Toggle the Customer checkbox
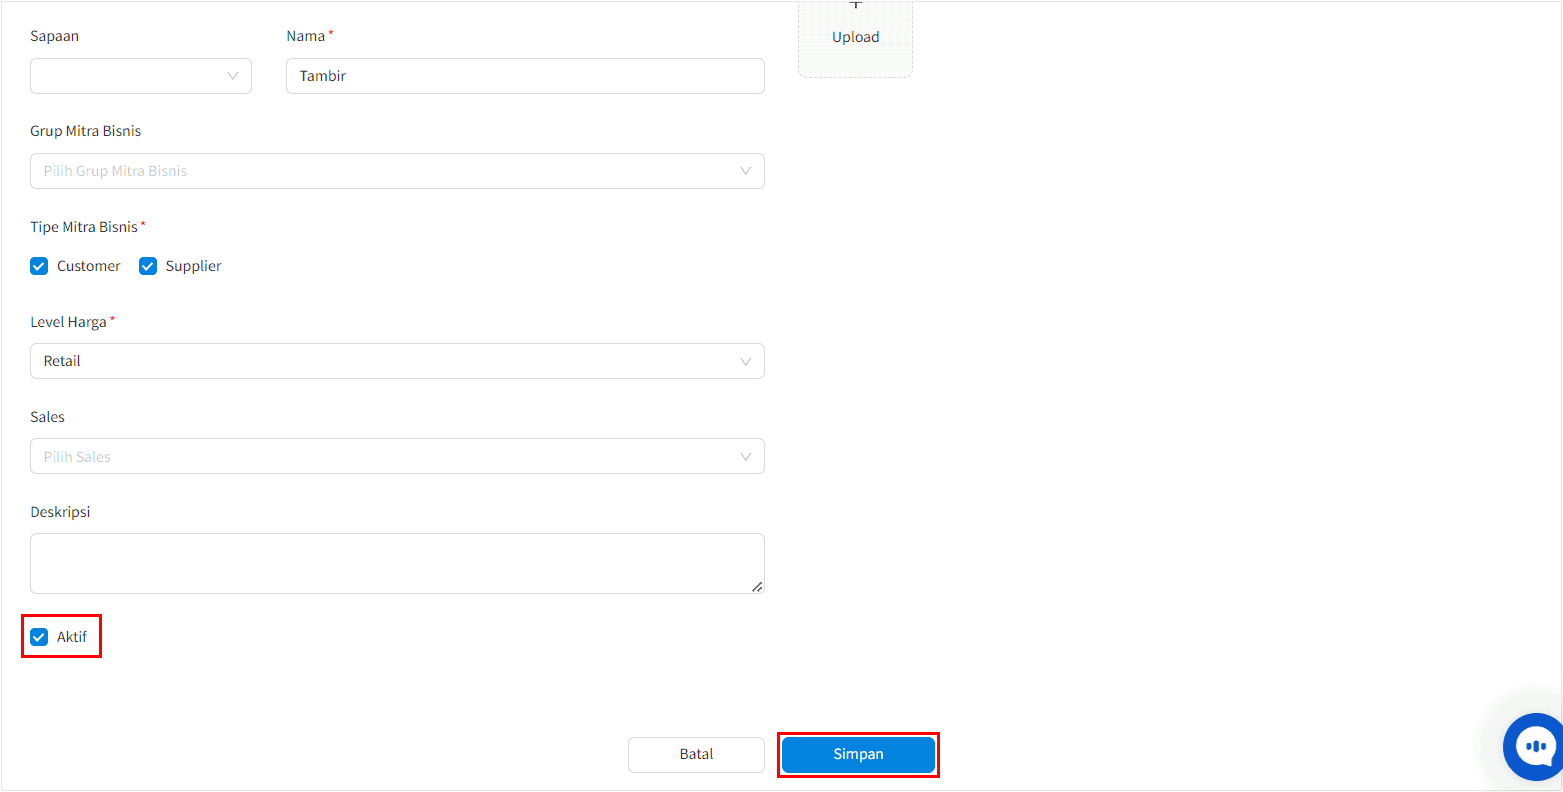 click(x=39, y=266)
